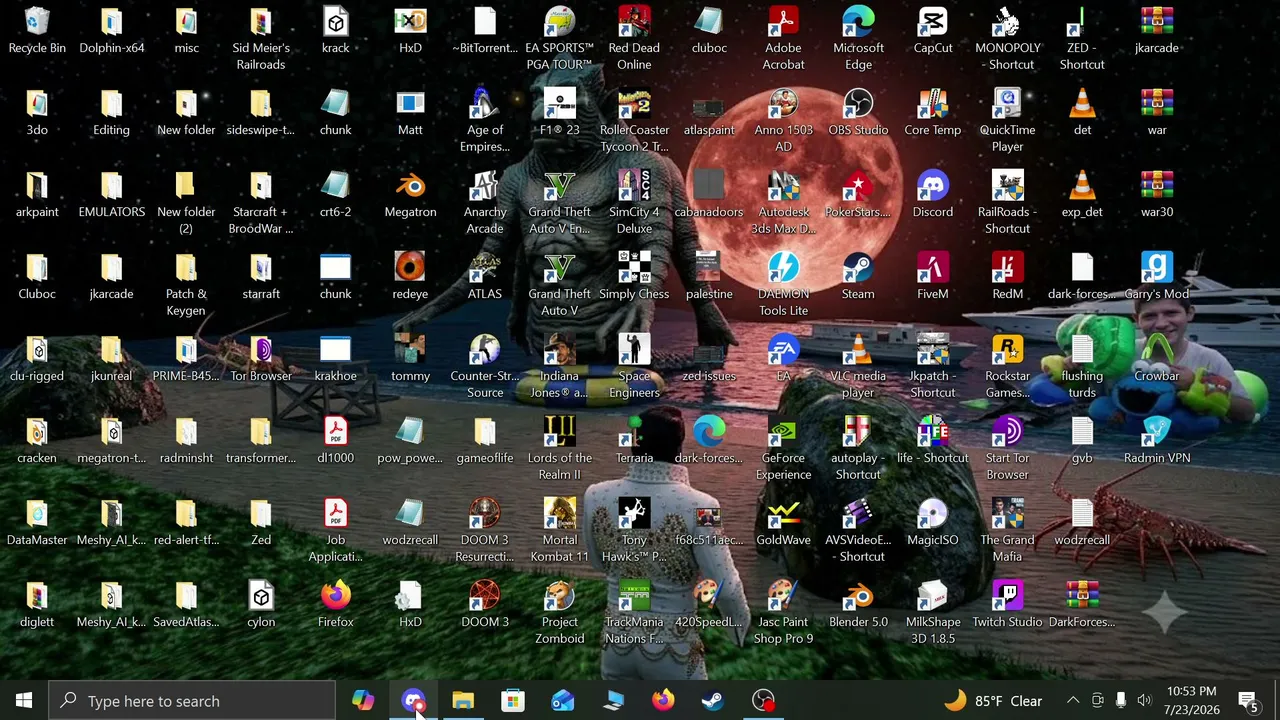The height and width of the screenshot is (720, 1280).
Task: Open the Start menu
Action: point(24,700)
